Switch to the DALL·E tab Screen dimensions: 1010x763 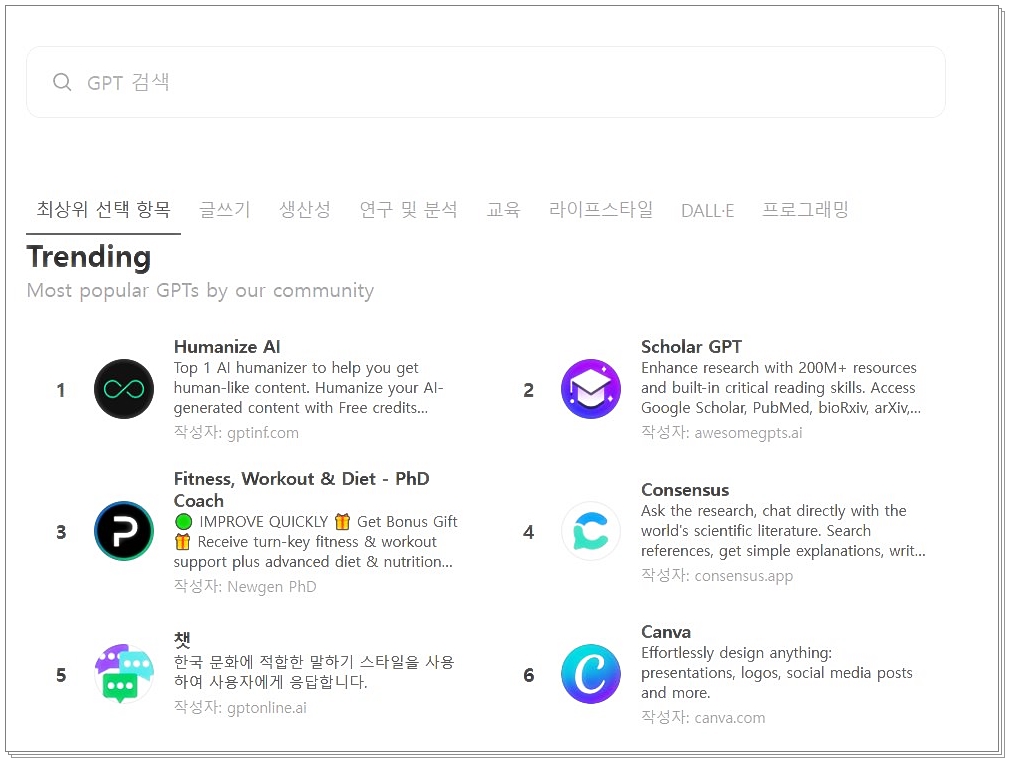point(707,211)
